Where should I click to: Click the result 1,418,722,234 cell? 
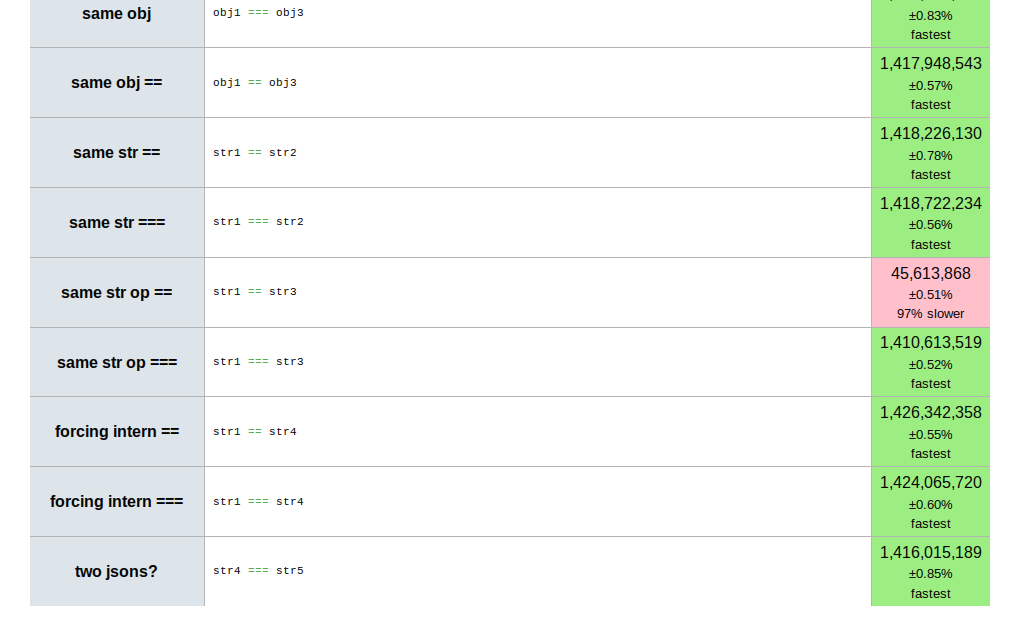930,223
